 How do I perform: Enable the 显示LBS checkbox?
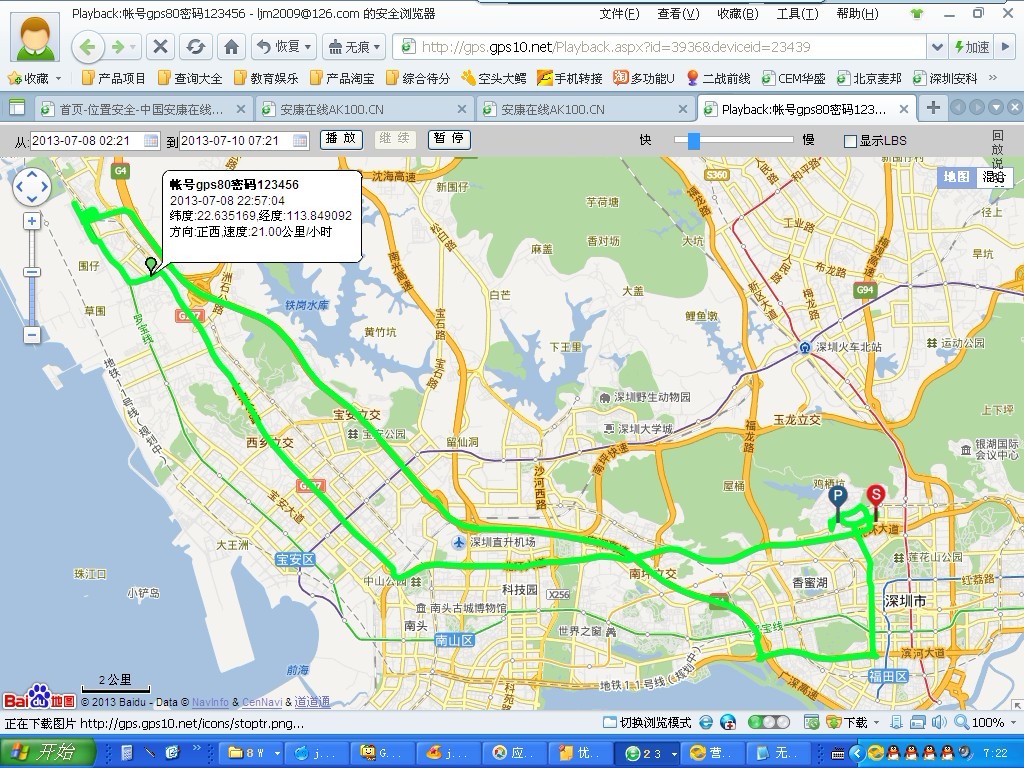tap(851, 141)
